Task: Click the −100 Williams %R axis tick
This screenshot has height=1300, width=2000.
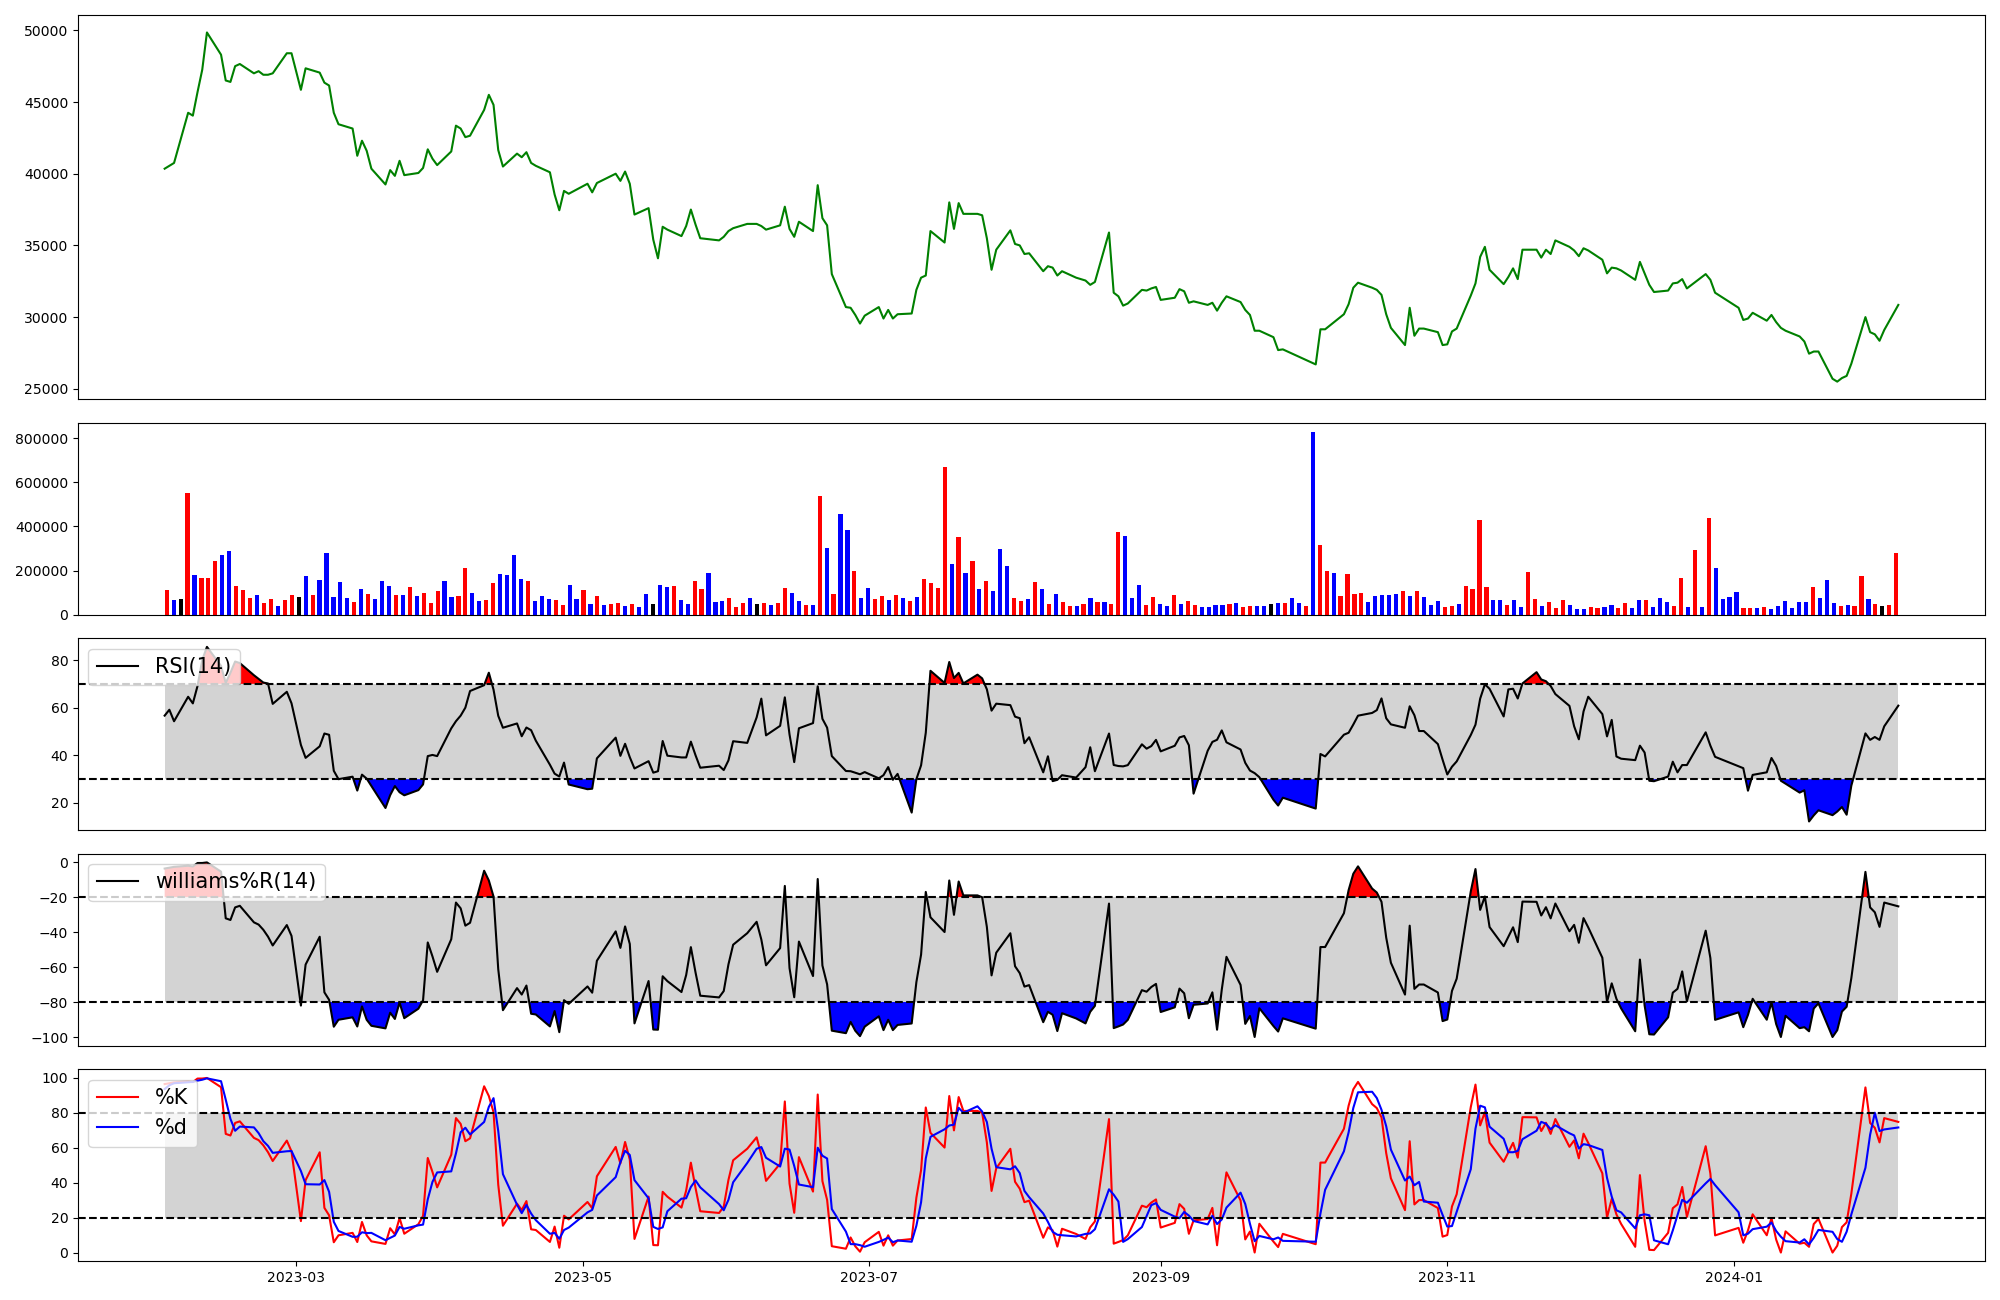Action: 48,1038
